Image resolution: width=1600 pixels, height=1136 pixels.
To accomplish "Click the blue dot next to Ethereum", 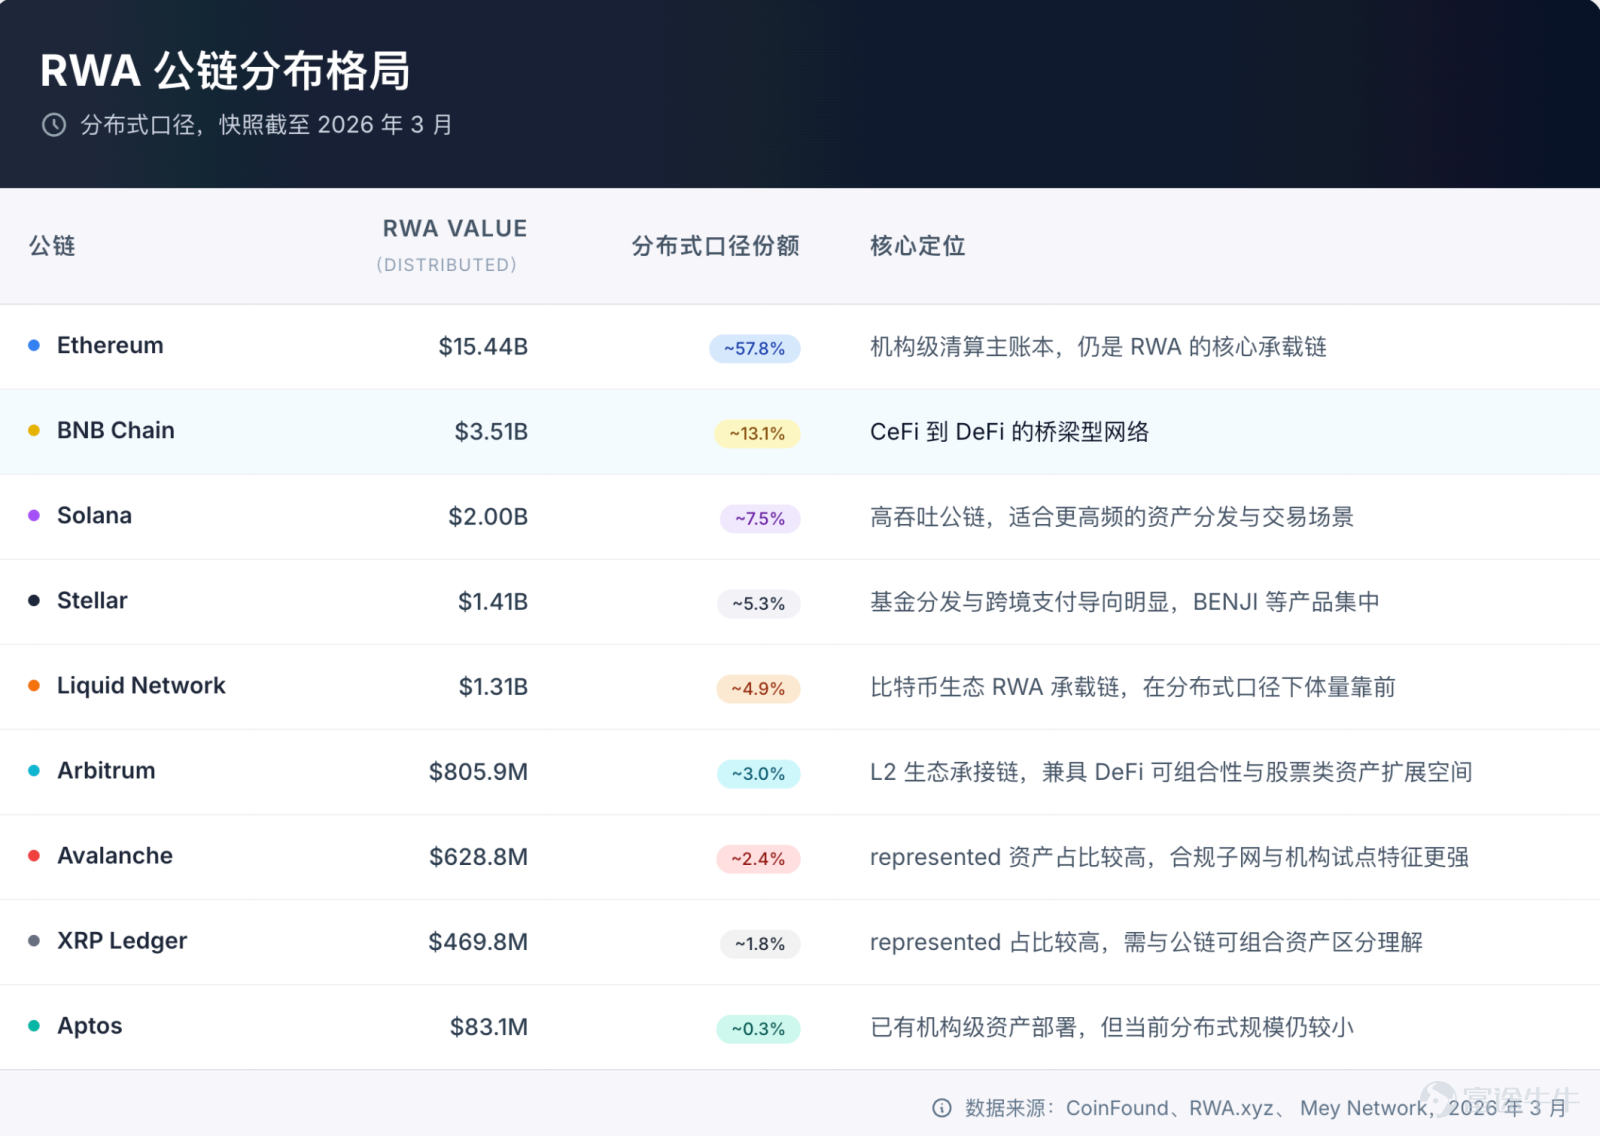I will (x=34, y=345).
